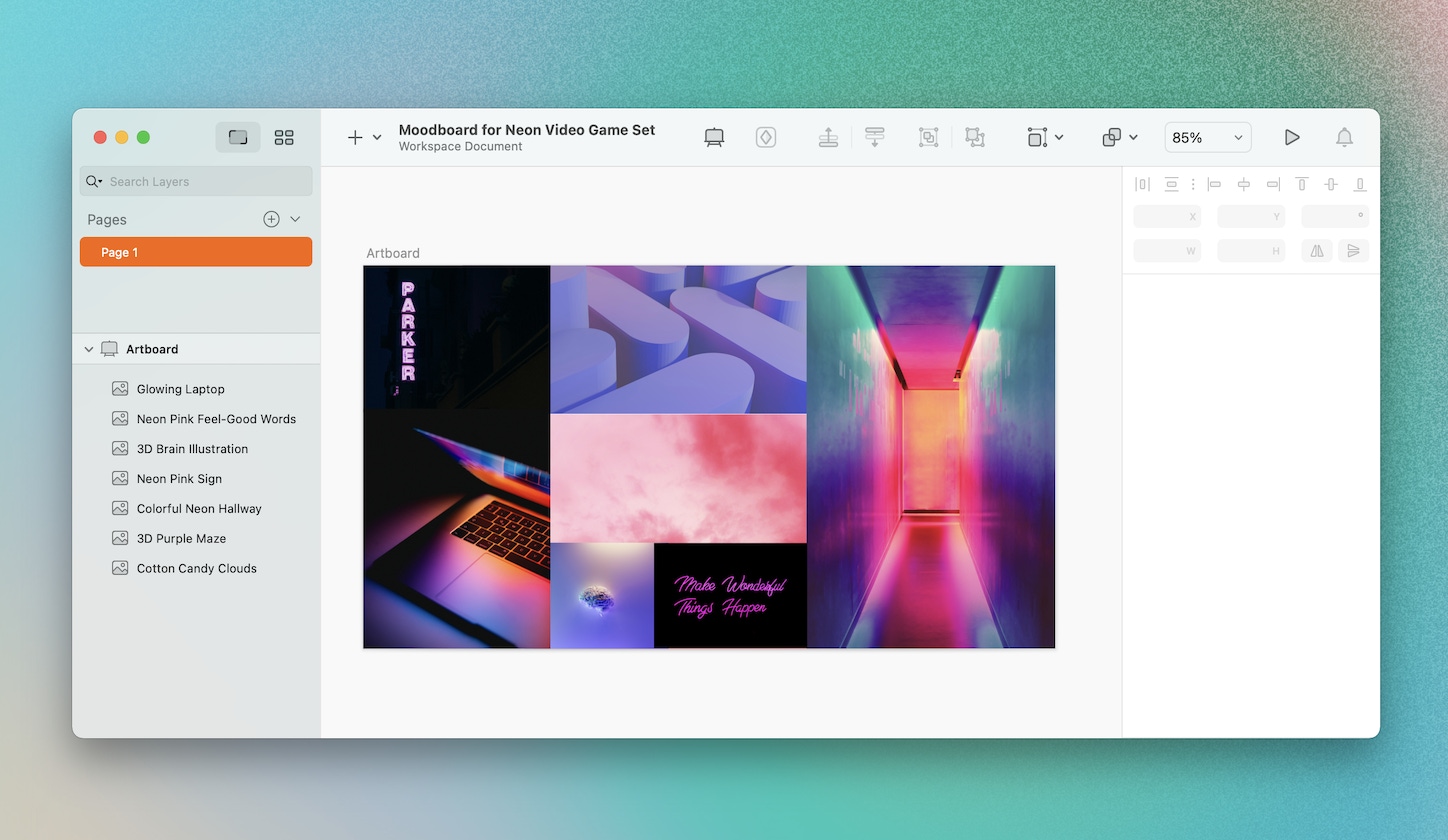
Task: Align selection to the left edge
Action: (1213, 184)
